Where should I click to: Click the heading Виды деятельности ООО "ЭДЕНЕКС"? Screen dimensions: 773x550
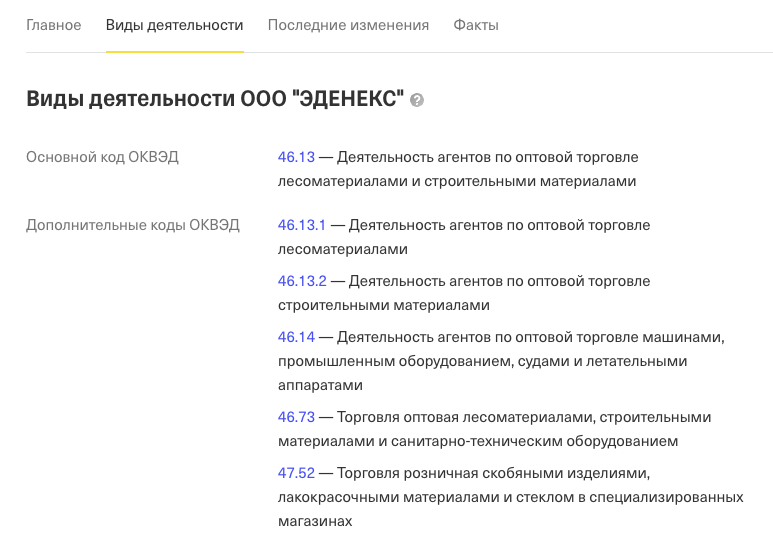(215, 99)
